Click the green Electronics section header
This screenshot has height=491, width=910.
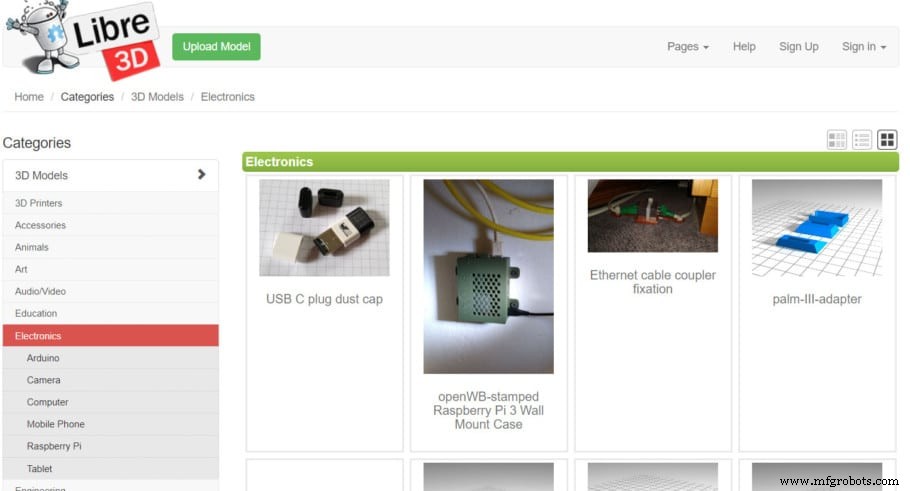click(x=570, y=162)
